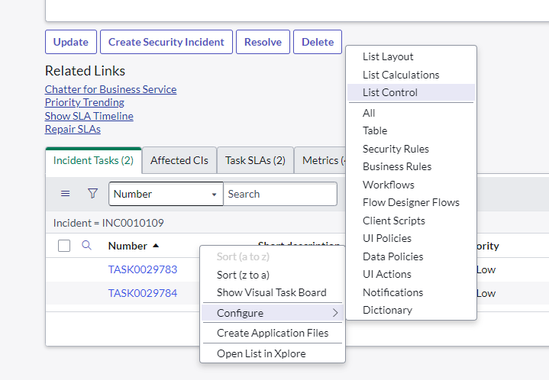Viewport: 549px width, 380px height.
Task: Click the Incident = INC0010109 filter breadcrumb
Action: click(x=109, y=223)
